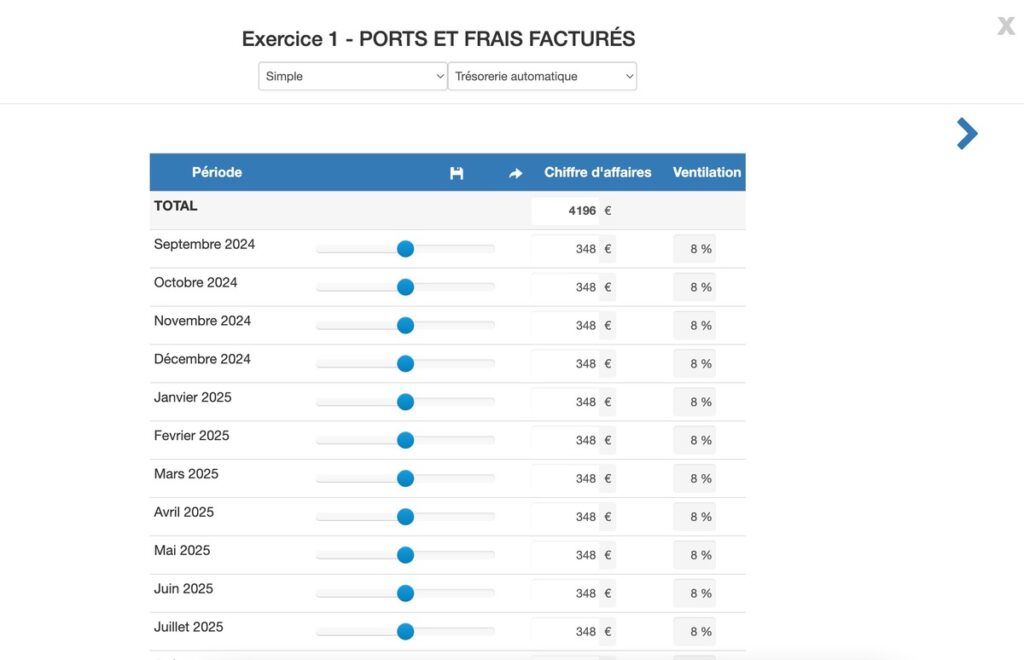Viewport: 1024px width, 660px height.
Task: Click the Période column header
Action: click(x=217, y=172)
